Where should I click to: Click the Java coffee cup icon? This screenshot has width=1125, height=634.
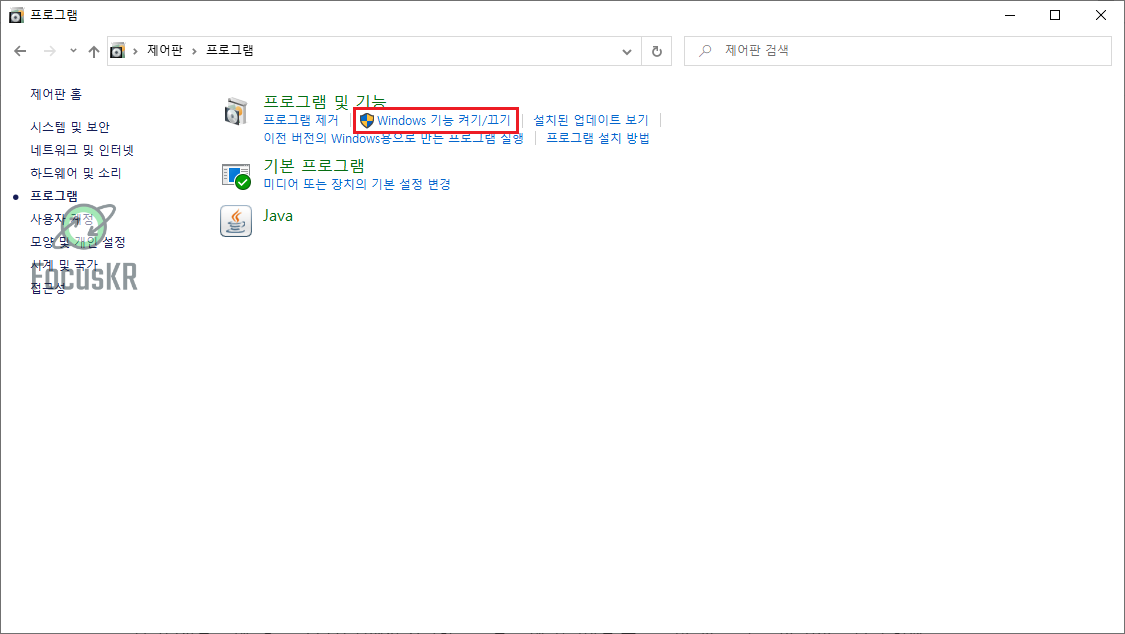(x=236, y=221)
